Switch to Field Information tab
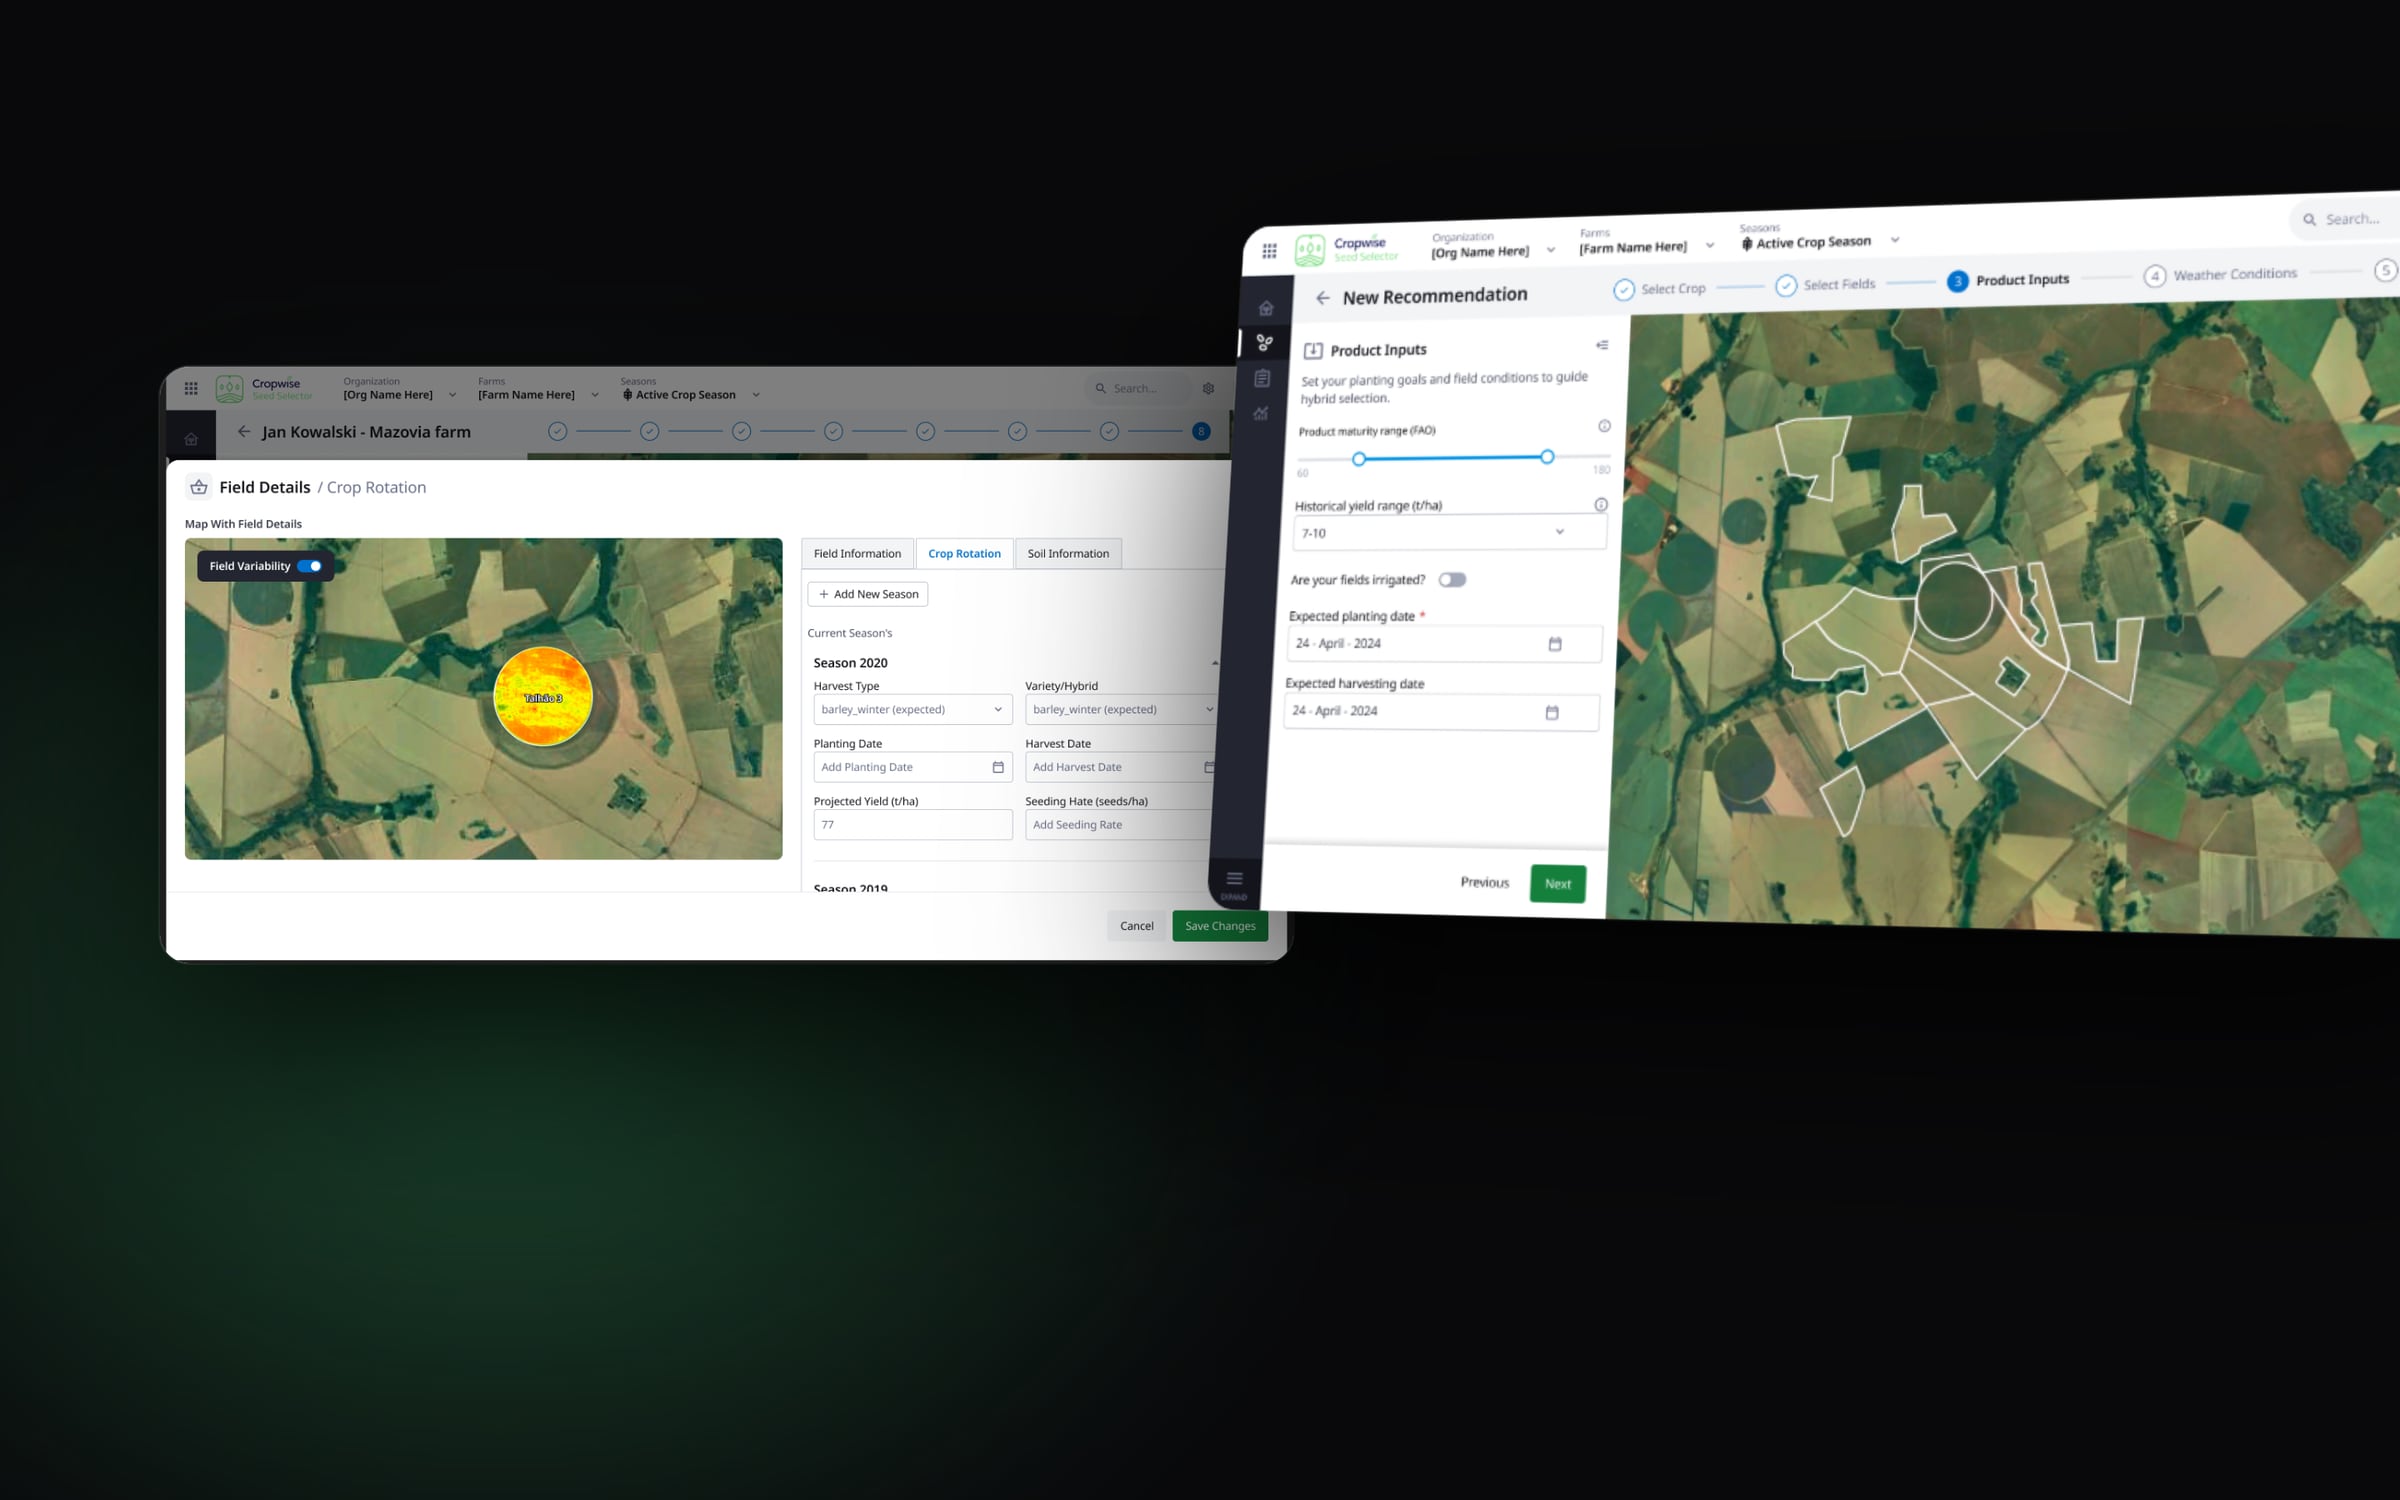 click(857, 553)
